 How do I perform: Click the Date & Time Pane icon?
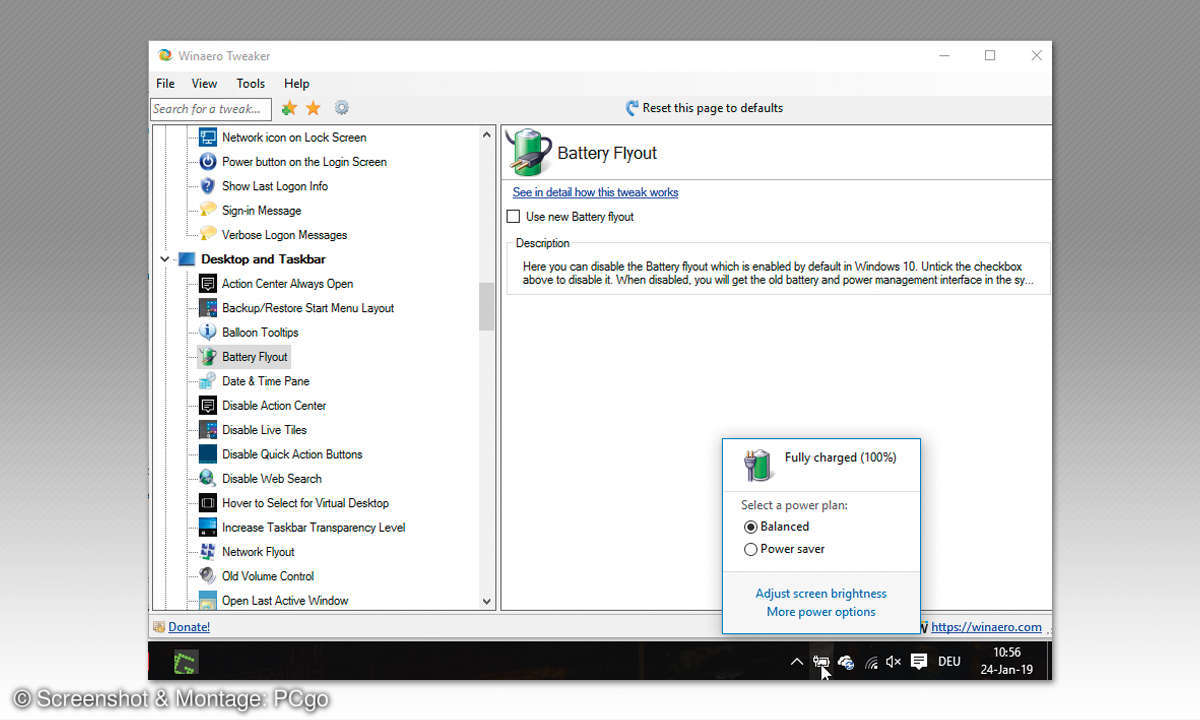(x=207, y=381)
